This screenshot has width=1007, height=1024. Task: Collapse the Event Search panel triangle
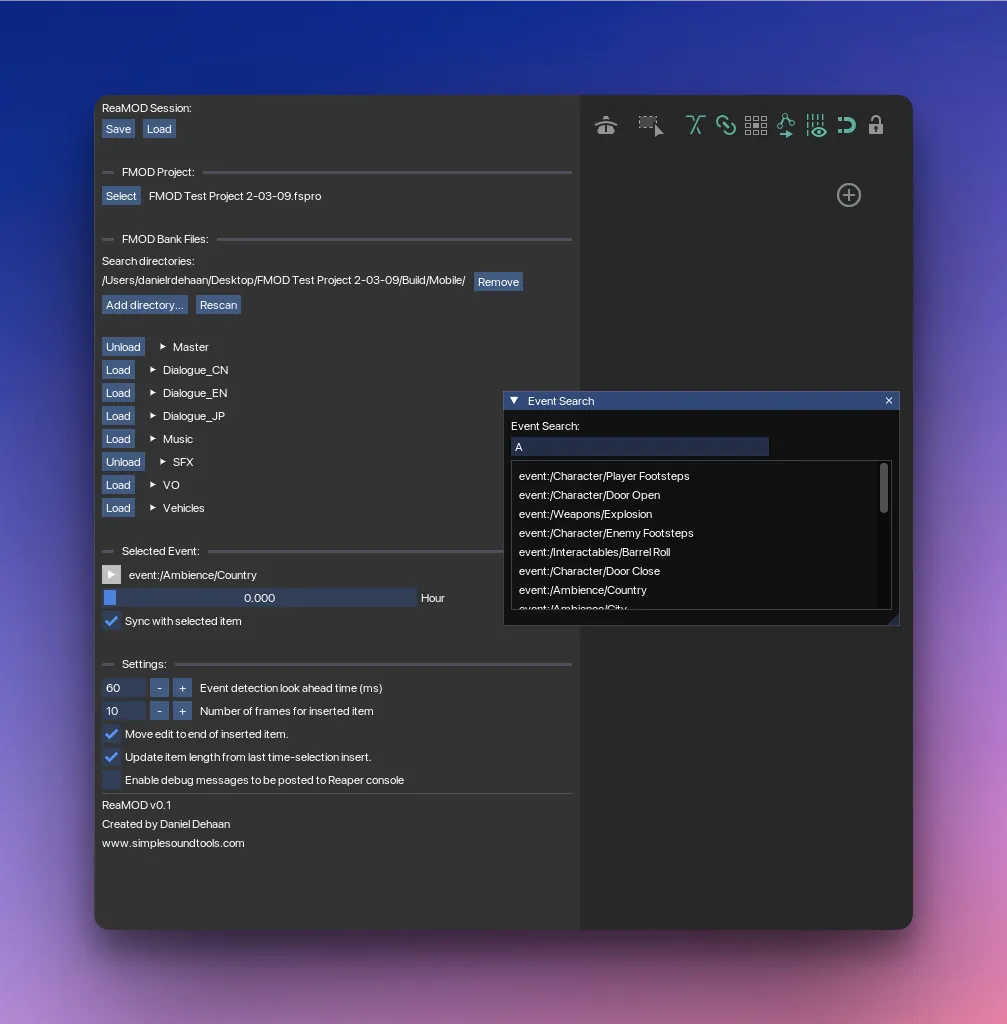click(x=514, y=401)
